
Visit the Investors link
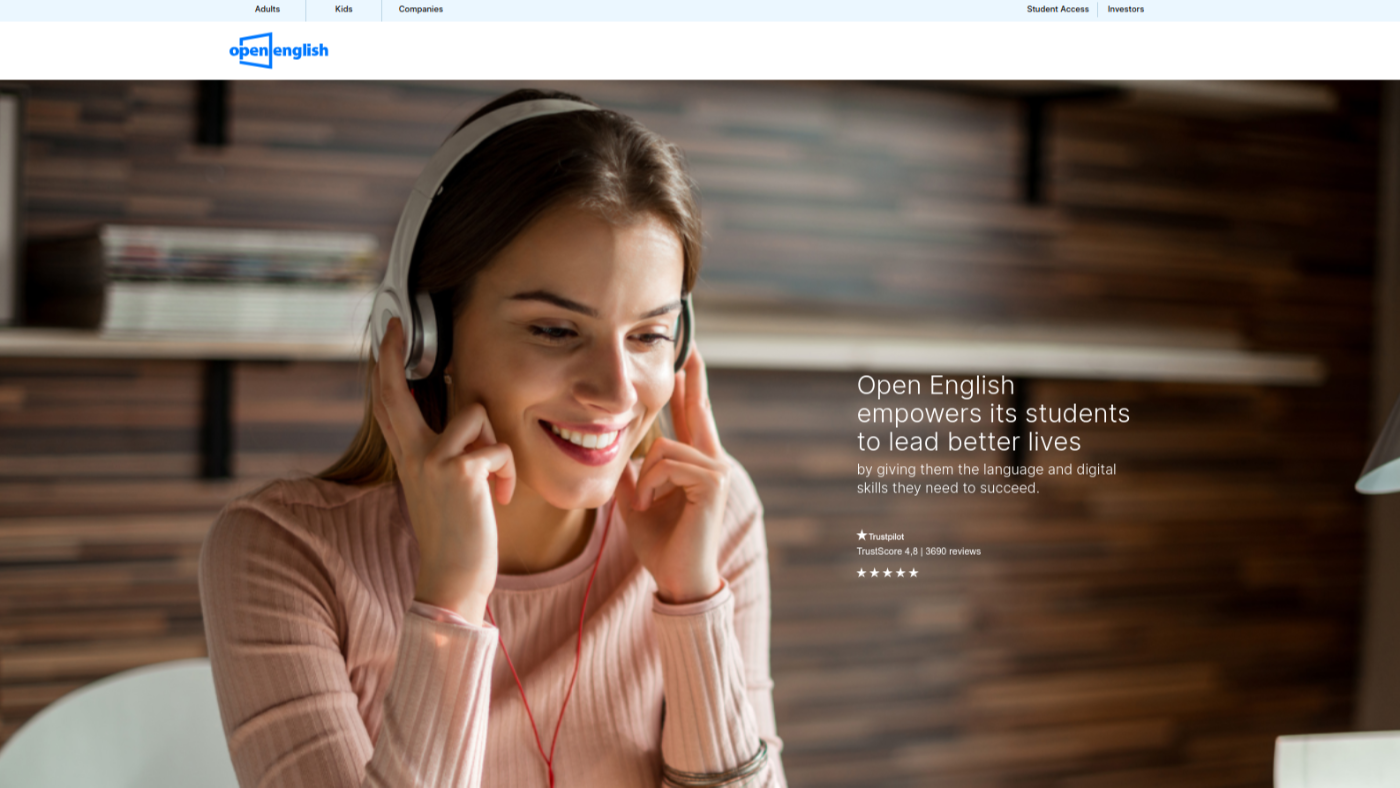pyautogui.click(x=1125, y=10)
